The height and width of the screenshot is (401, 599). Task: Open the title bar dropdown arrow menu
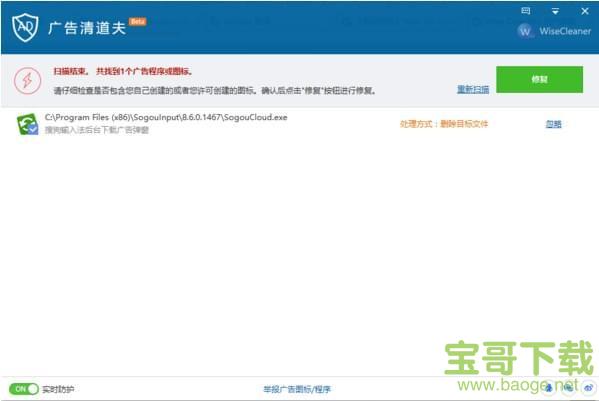coord(555,11)
